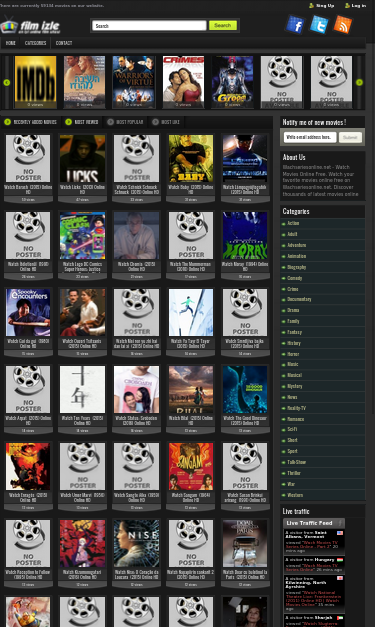This screenshot has height=627, width=375.
Task: Open the Lego DC Comics Cosmic Clash poster
Action: click(x=82, y=236)
